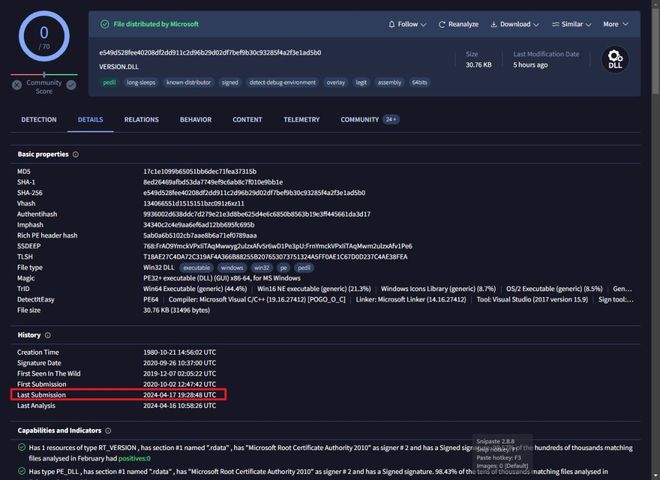The height and width of the screenshot is (480, 660).
Task: Click the Rich PE header hash value
Action: [x=200, y=235]
